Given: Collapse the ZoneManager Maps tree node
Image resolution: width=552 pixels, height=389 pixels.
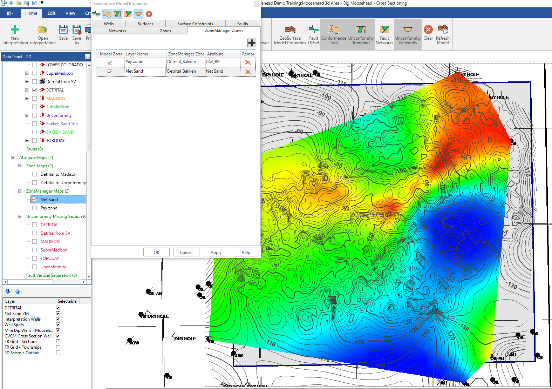Looking at the screenshot, I should pos(20,191).
